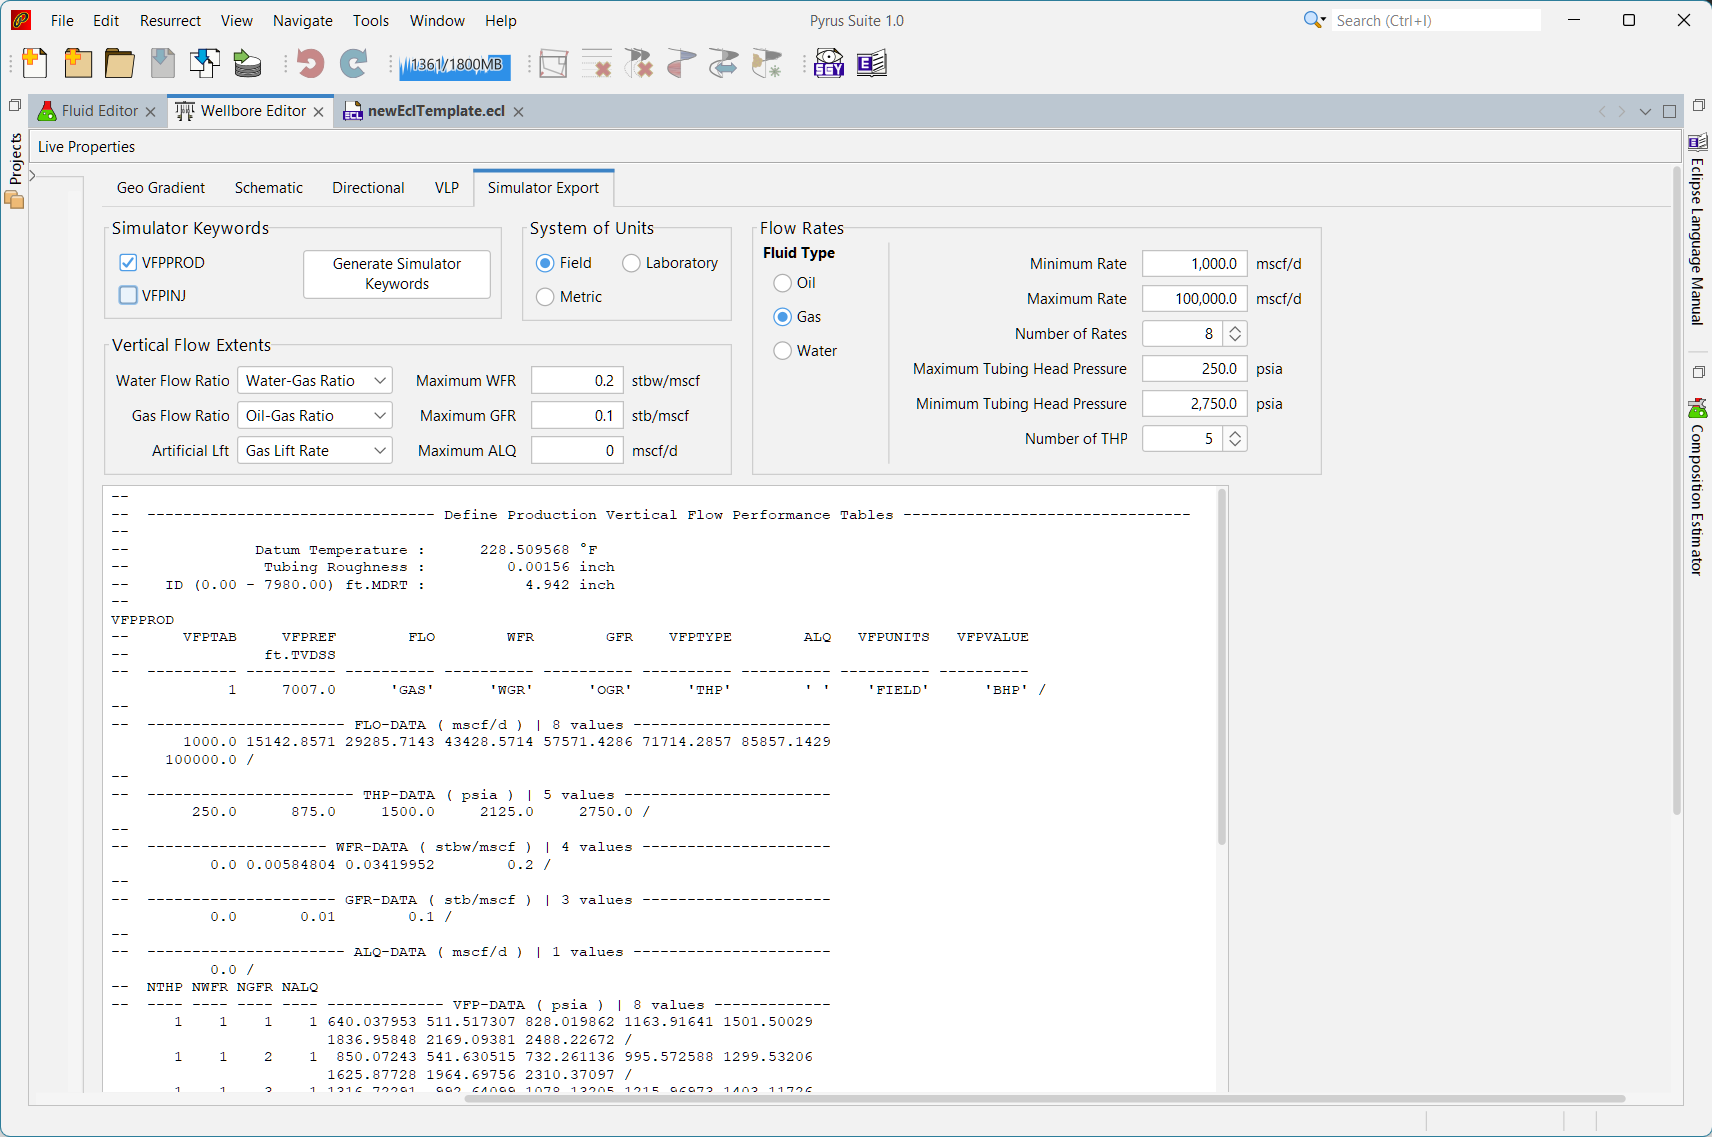Open the Navigate menu
The width and height of the screenshot is (1712, 1137).
pyautogui.click(x=303, y=20)
